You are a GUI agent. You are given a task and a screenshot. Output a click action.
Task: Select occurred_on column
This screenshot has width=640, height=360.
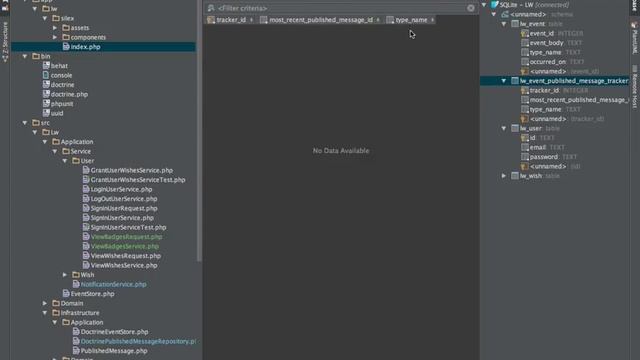(x=547, y=62)
